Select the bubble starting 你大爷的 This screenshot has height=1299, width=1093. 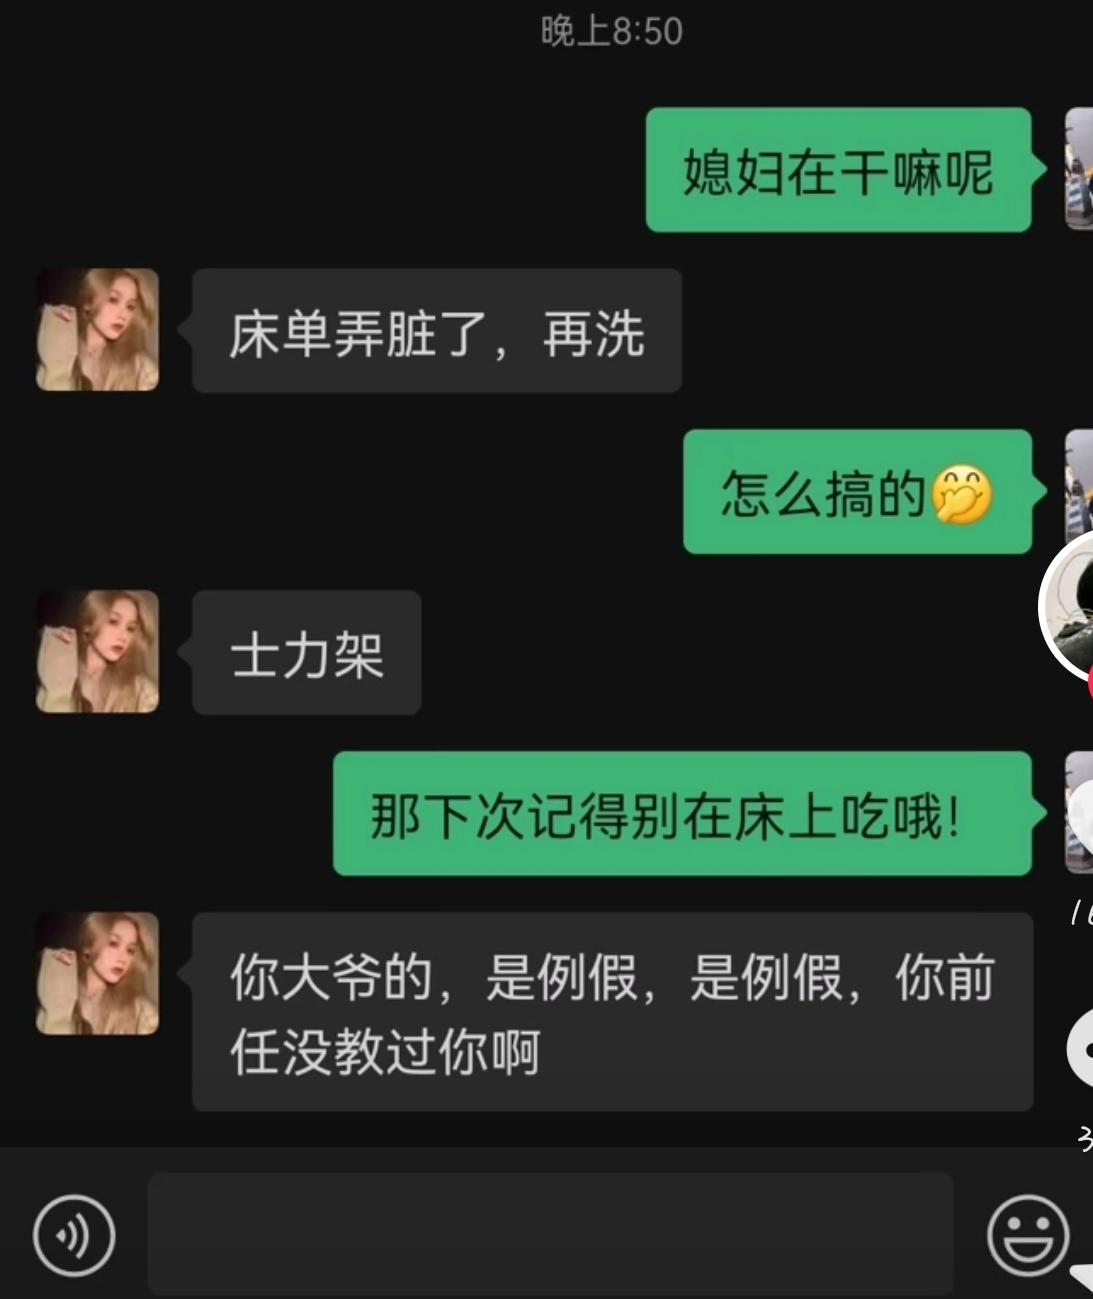[x=612, y=1011]
